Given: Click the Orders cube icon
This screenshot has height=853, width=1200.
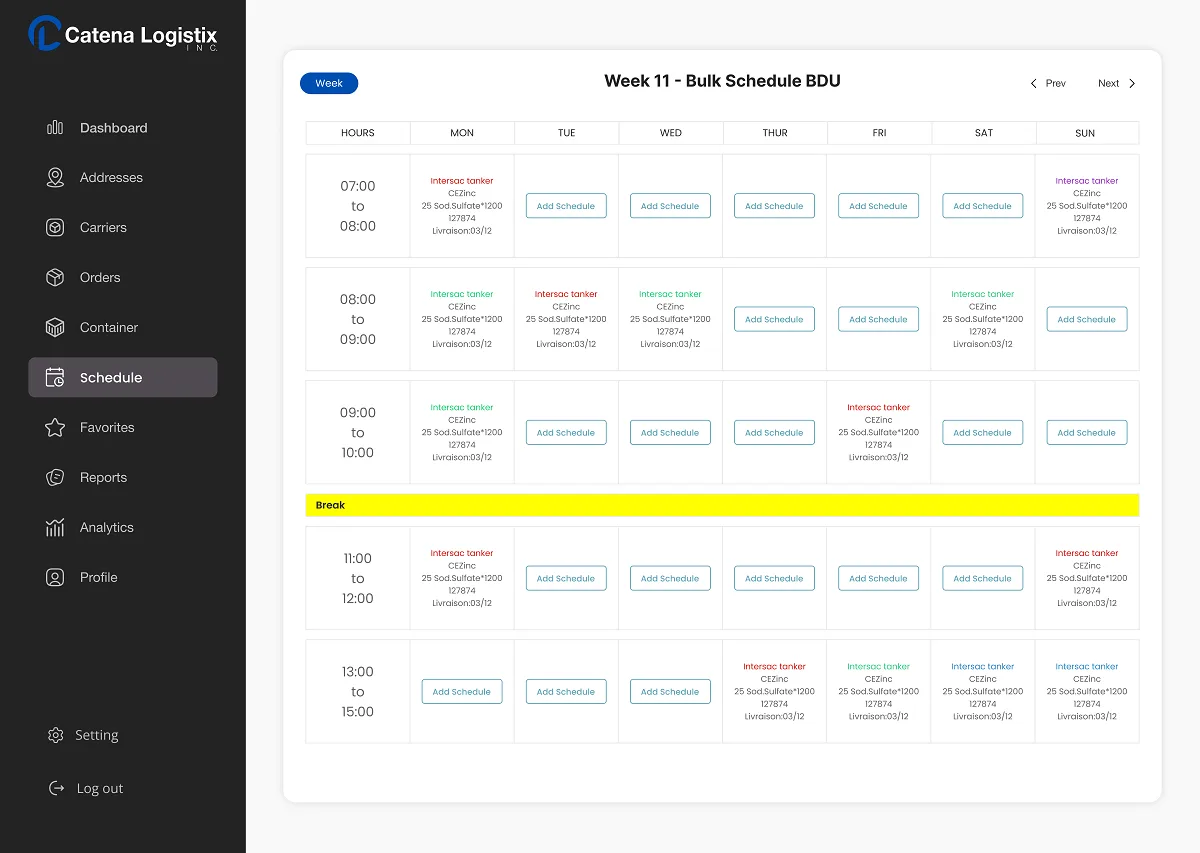Looking at the screenshot, I should (x=55, y=278).
